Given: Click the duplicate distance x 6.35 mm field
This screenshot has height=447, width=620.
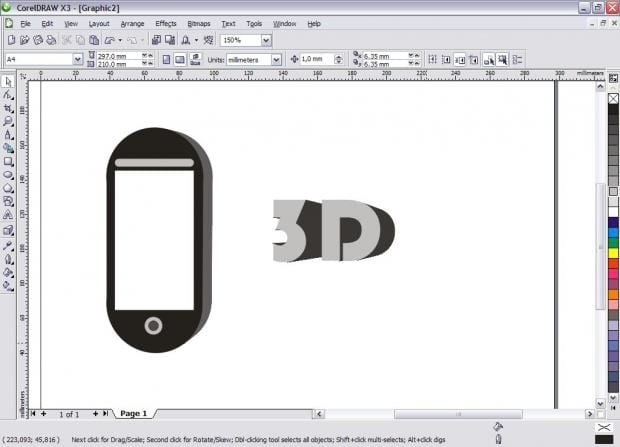Looking at the screenshot, I should (385, 56).
